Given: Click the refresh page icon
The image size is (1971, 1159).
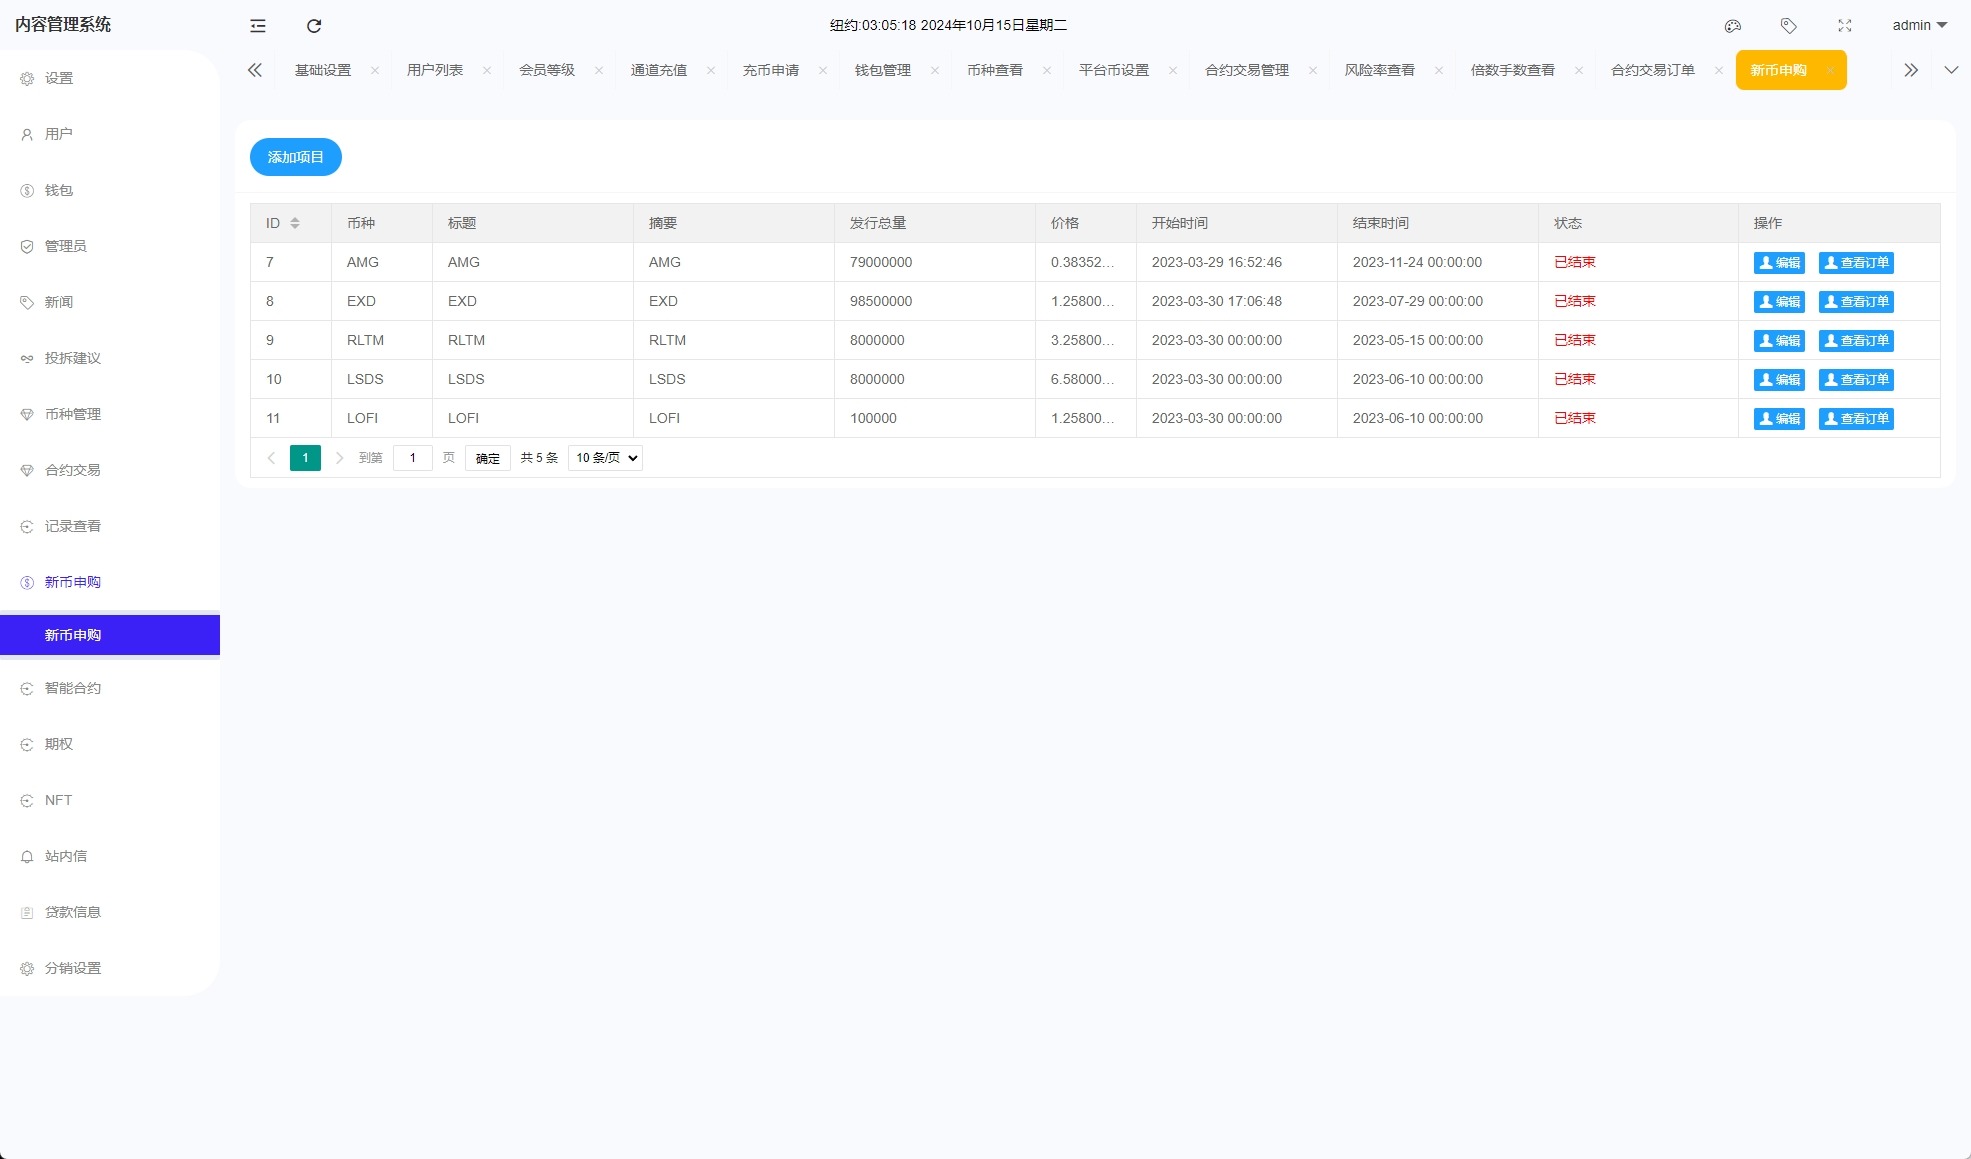Looking at the screenshot, I should tap(314, 26).
